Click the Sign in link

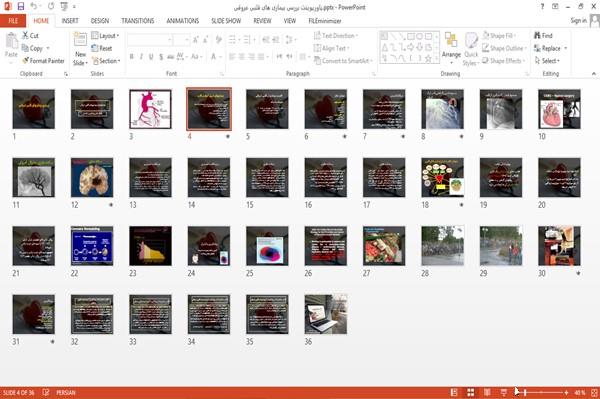click(x=578, y=21)
